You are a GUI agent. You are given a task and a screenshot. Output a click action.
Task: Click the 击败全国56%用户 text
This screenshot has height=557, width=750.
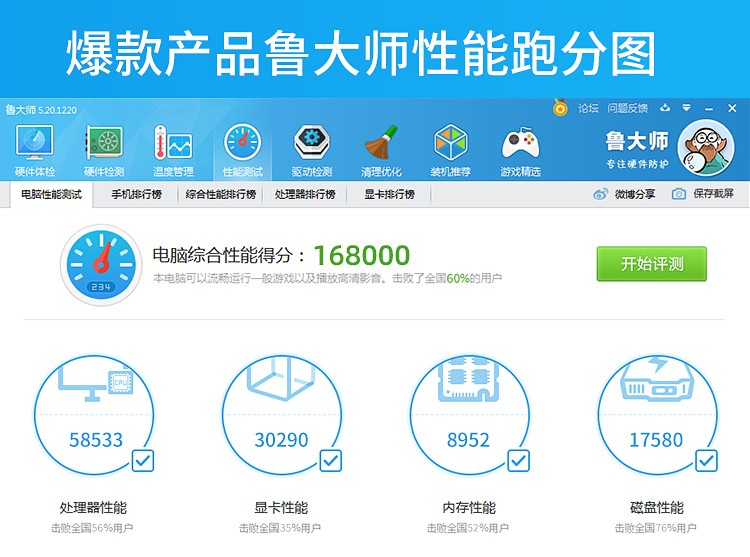(92, 528)
